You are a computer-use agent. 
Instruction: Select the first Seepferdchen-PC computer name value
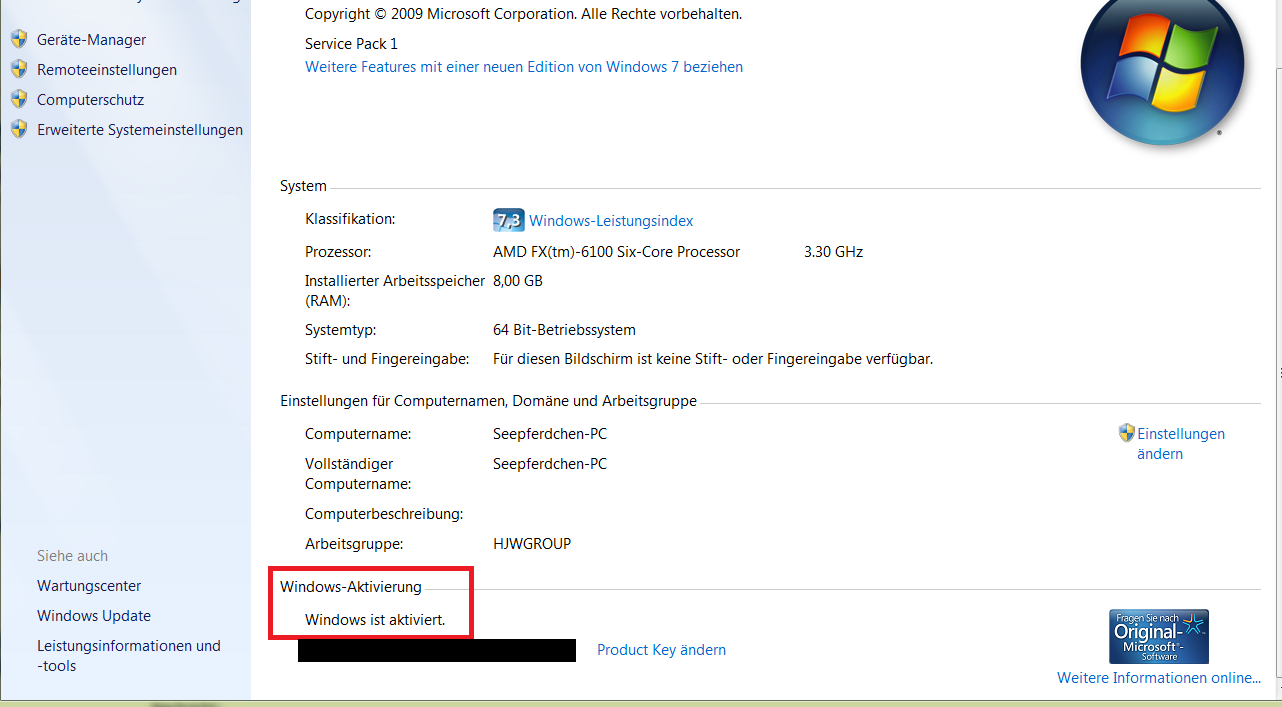click(x=550, y=434)
